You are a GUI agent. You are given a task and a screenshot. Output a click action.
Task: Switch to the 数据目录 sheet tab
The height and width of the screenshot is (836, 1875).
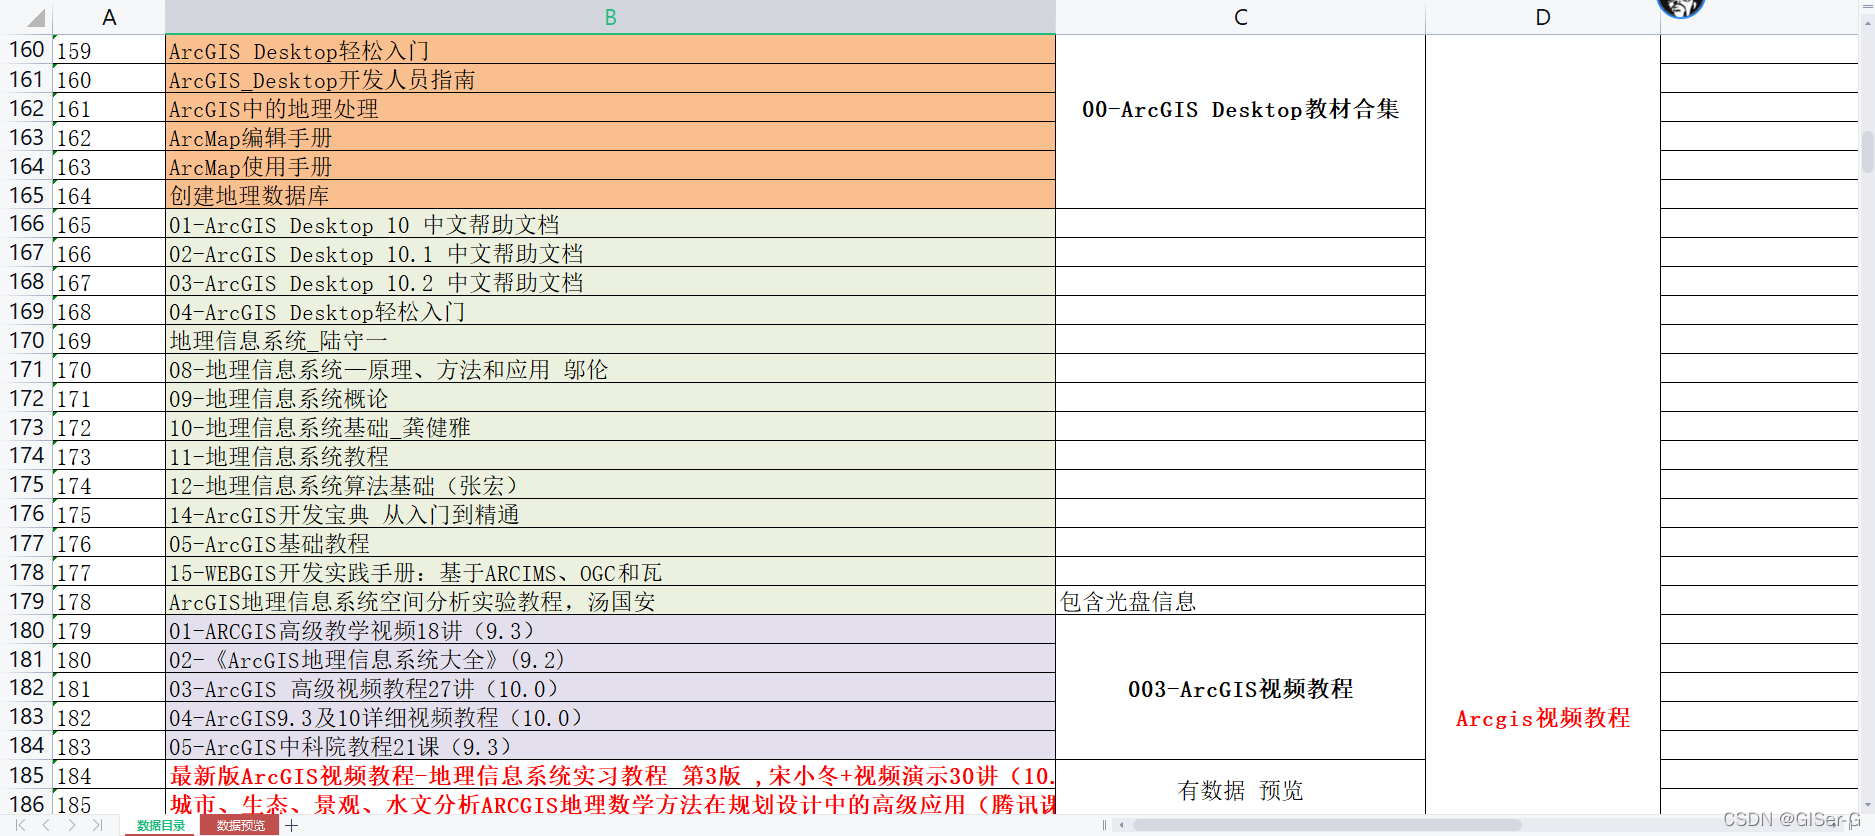(161, 825)
